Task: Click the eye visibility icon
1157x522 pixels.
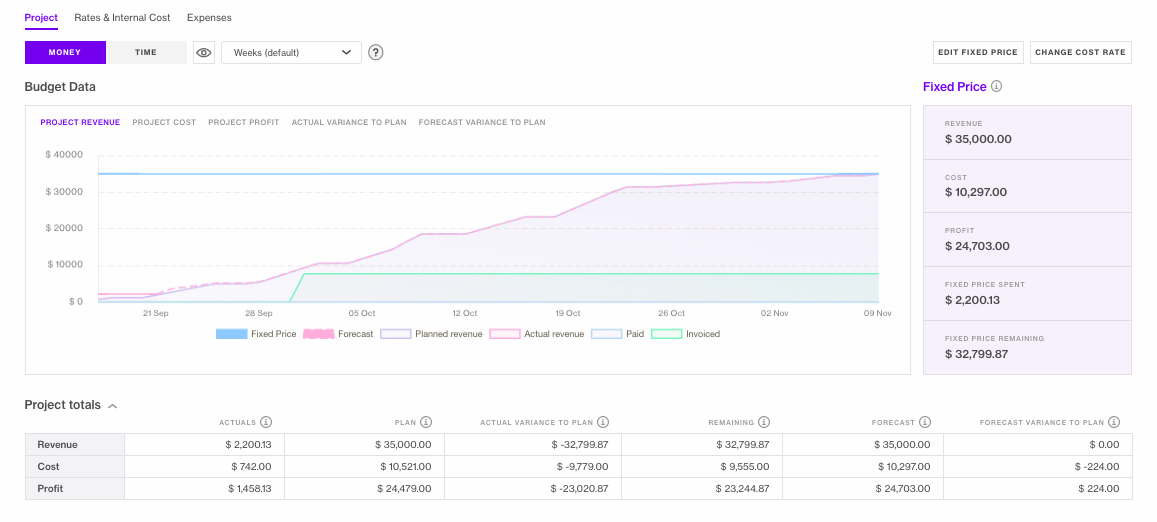Action: (x=204, y=52)
